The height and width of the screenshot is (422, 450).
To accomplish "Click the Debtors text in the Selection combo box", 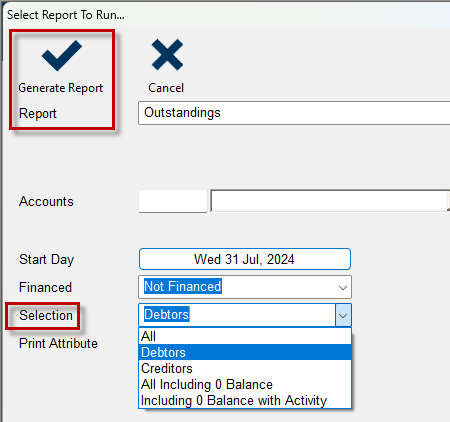I will [x=167, y=314].
